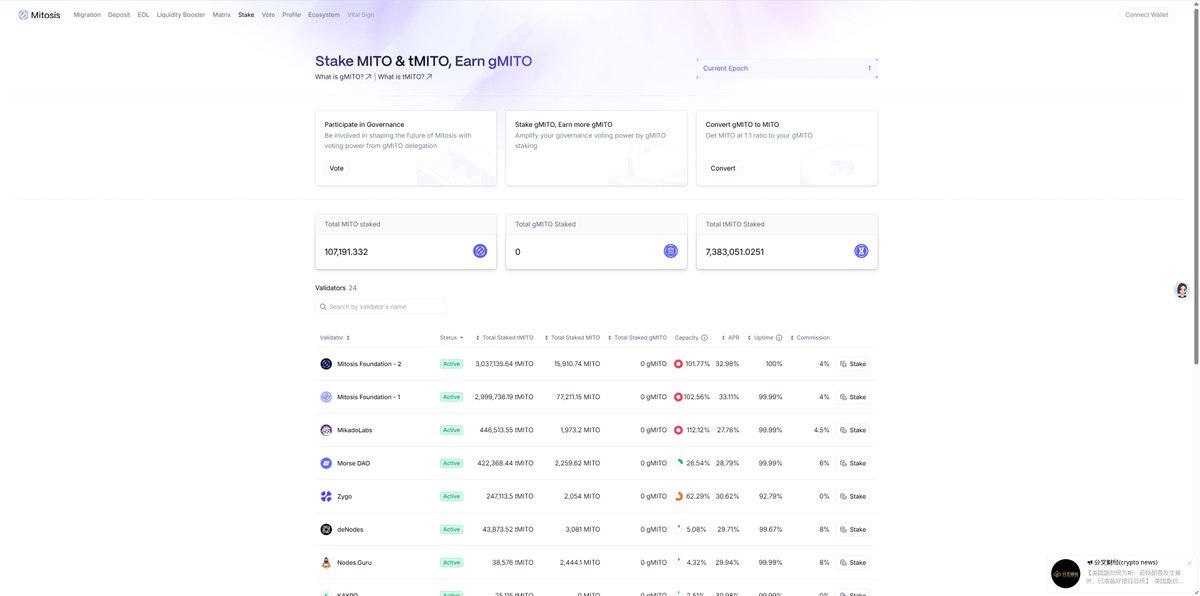Open the 'What is tMITO?' link

coord(405,77)
